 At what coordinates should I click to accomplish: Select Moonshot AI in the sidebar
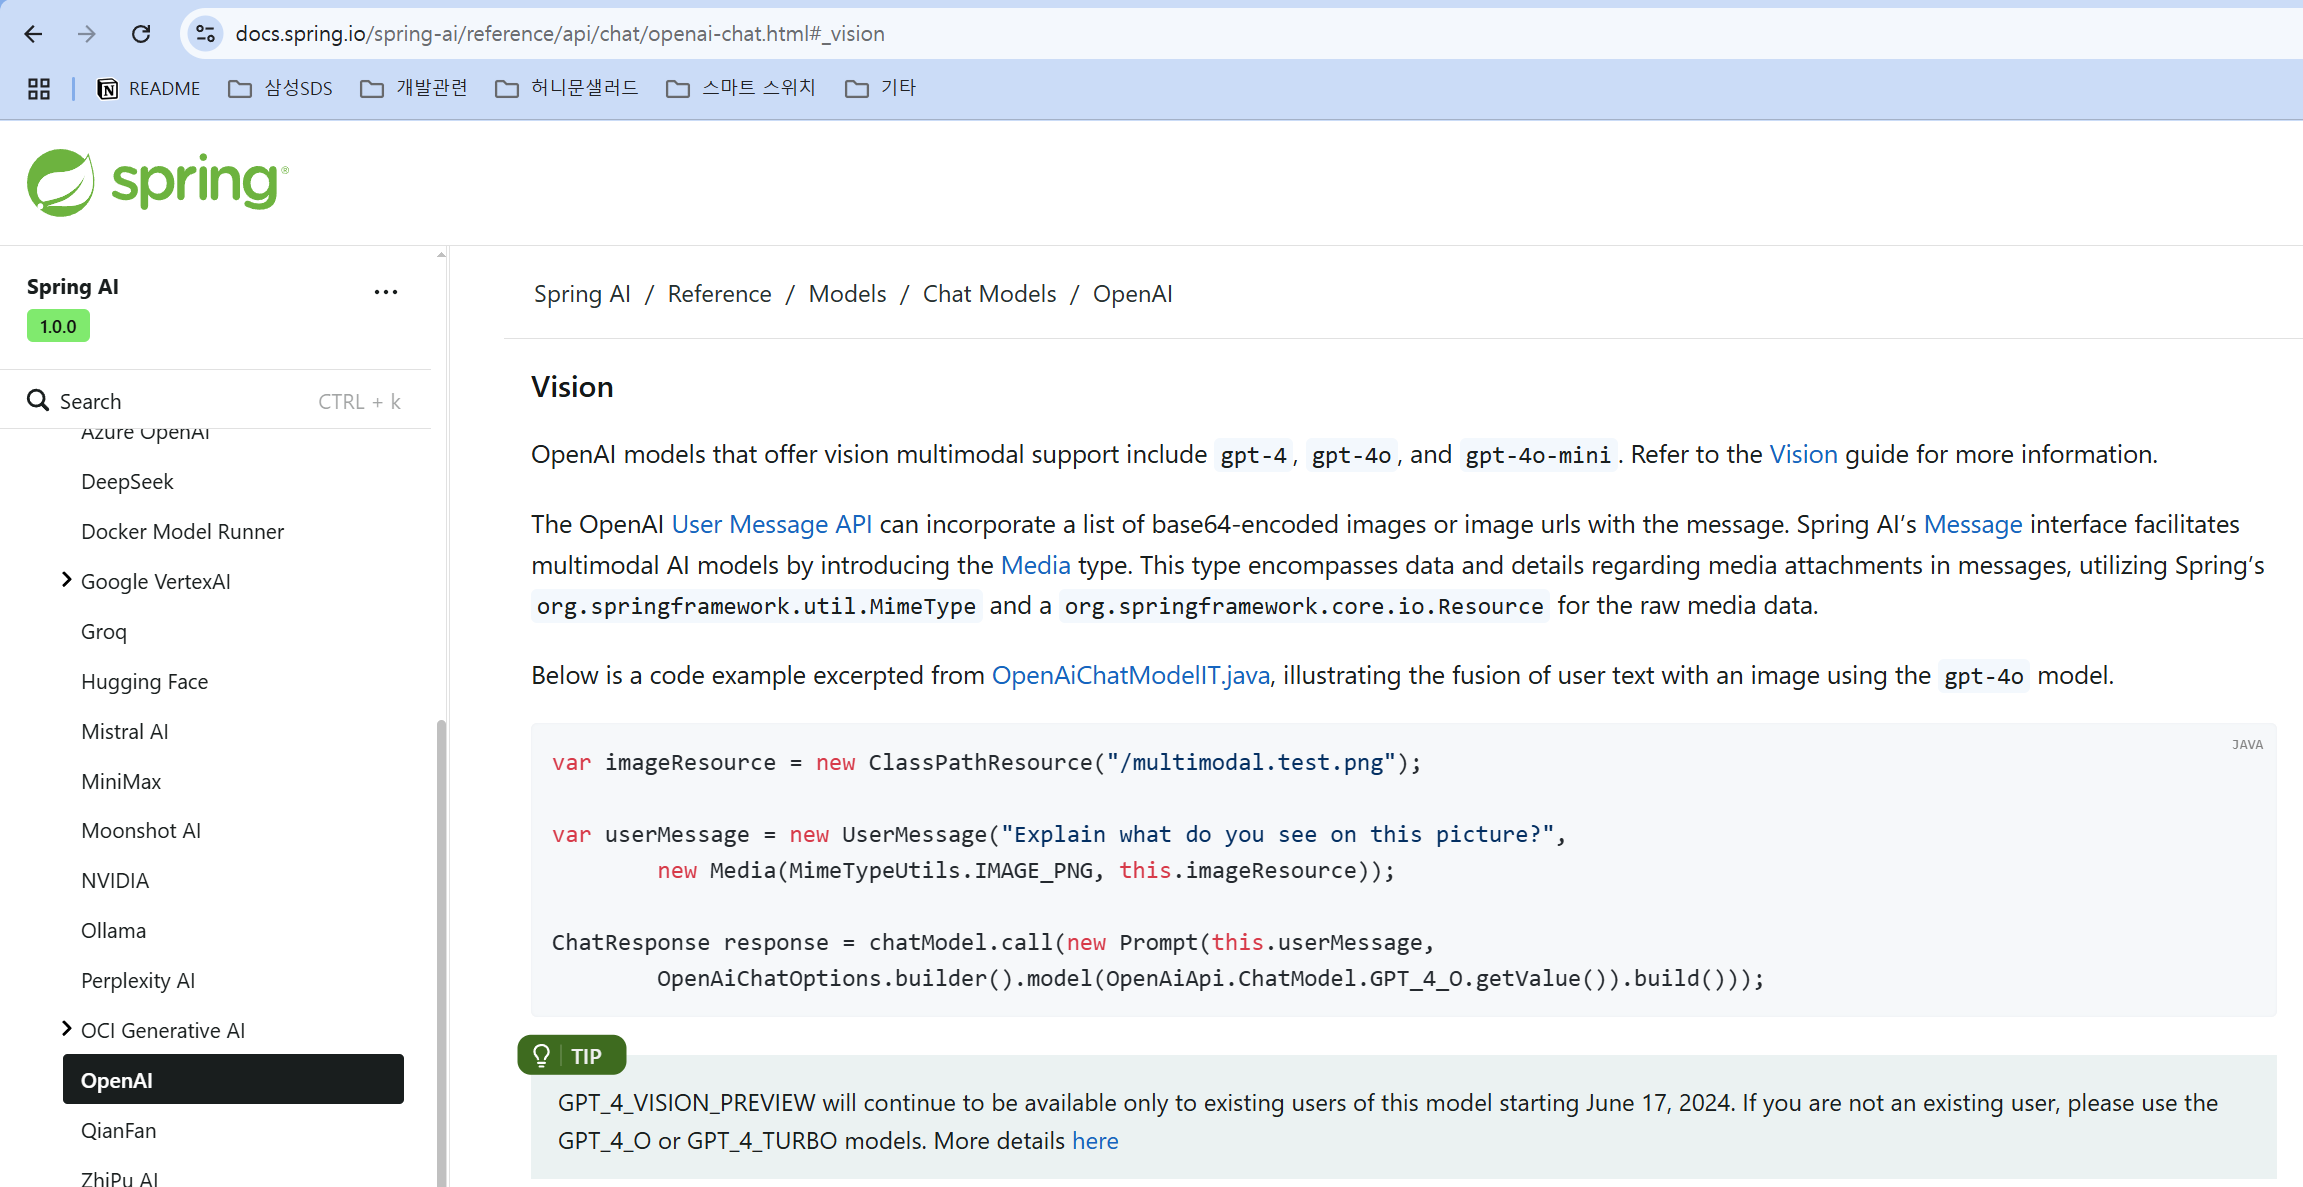[x=141, y=831]
